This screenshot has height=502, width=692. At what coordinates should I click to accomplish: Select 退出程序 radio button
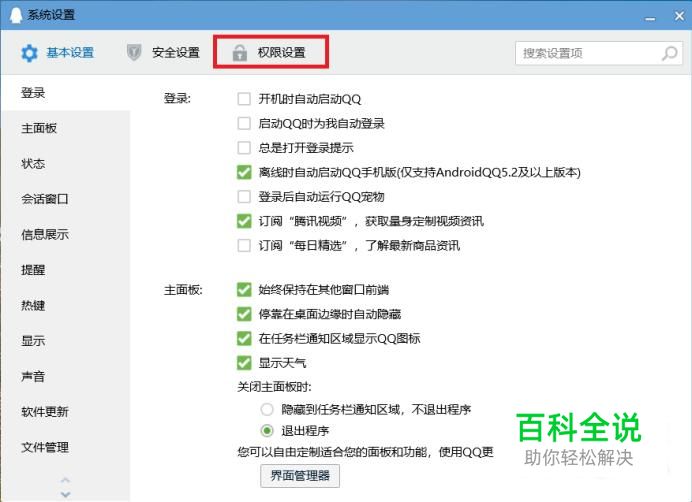pos(267,430)
